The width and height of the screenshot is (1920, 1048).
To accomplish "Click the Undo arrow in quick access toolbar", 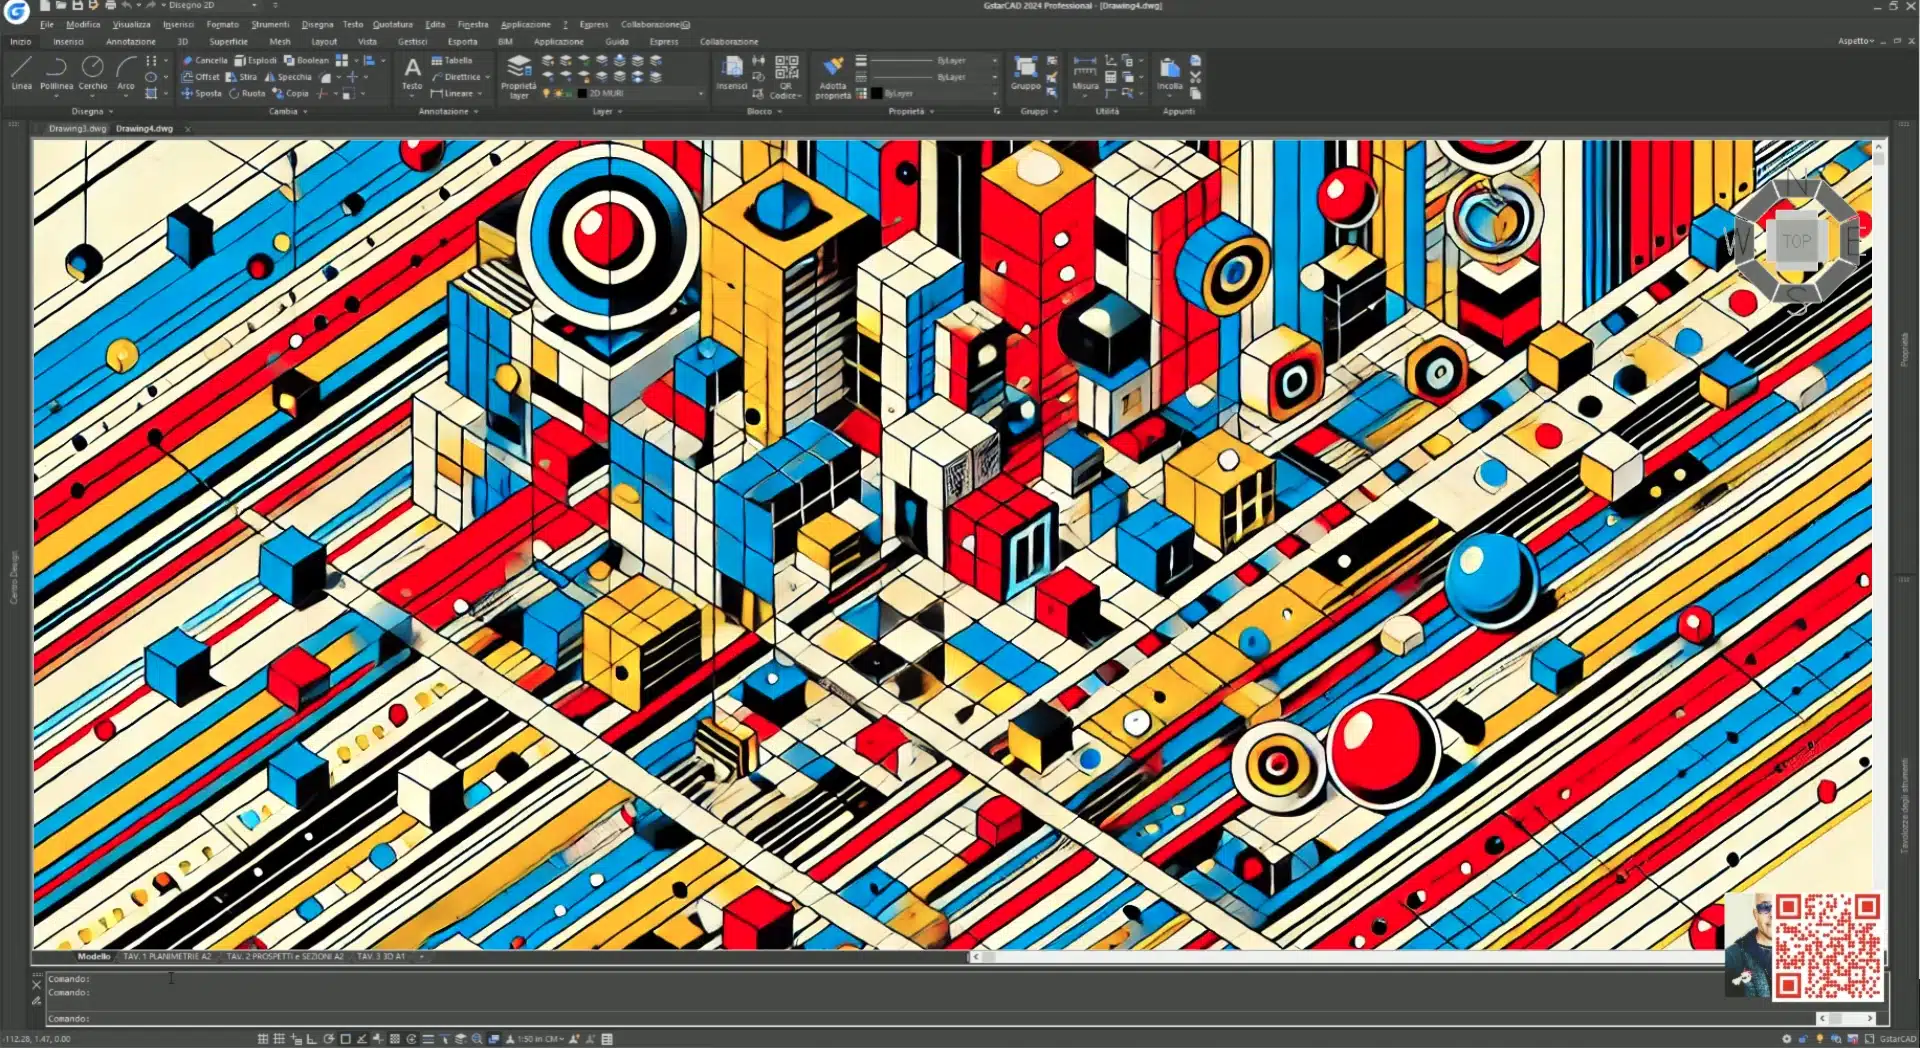I will tap(127, 5).
